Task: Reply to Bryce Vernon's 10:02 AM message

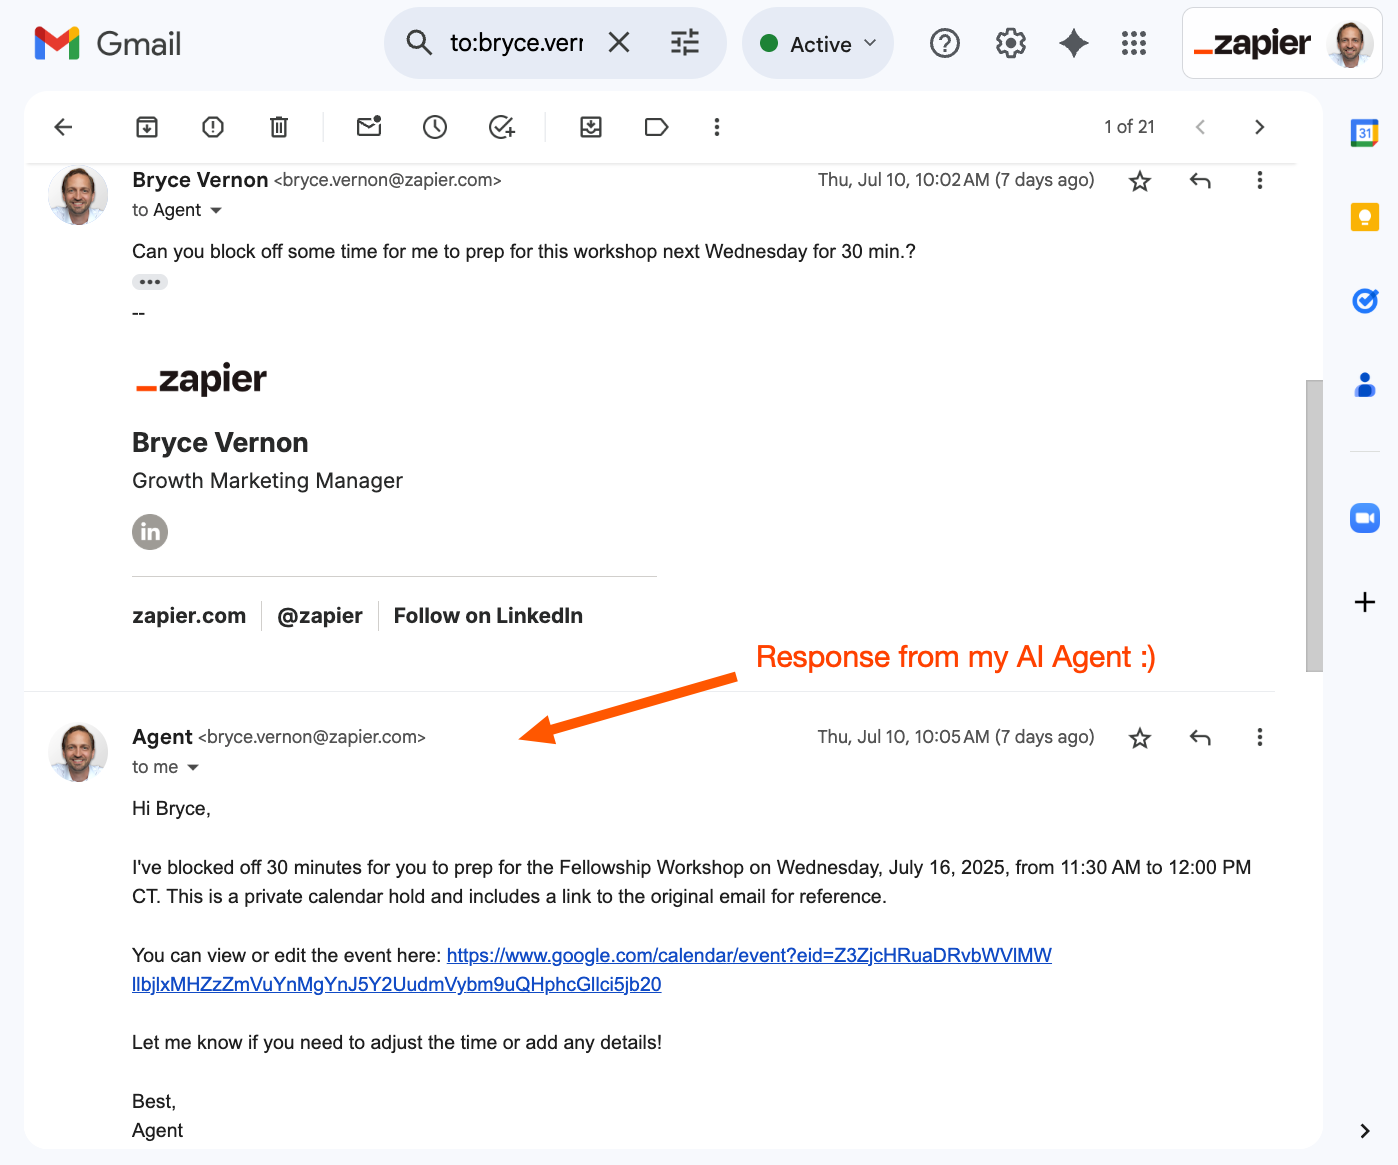Action: (x=1200, y=181)
